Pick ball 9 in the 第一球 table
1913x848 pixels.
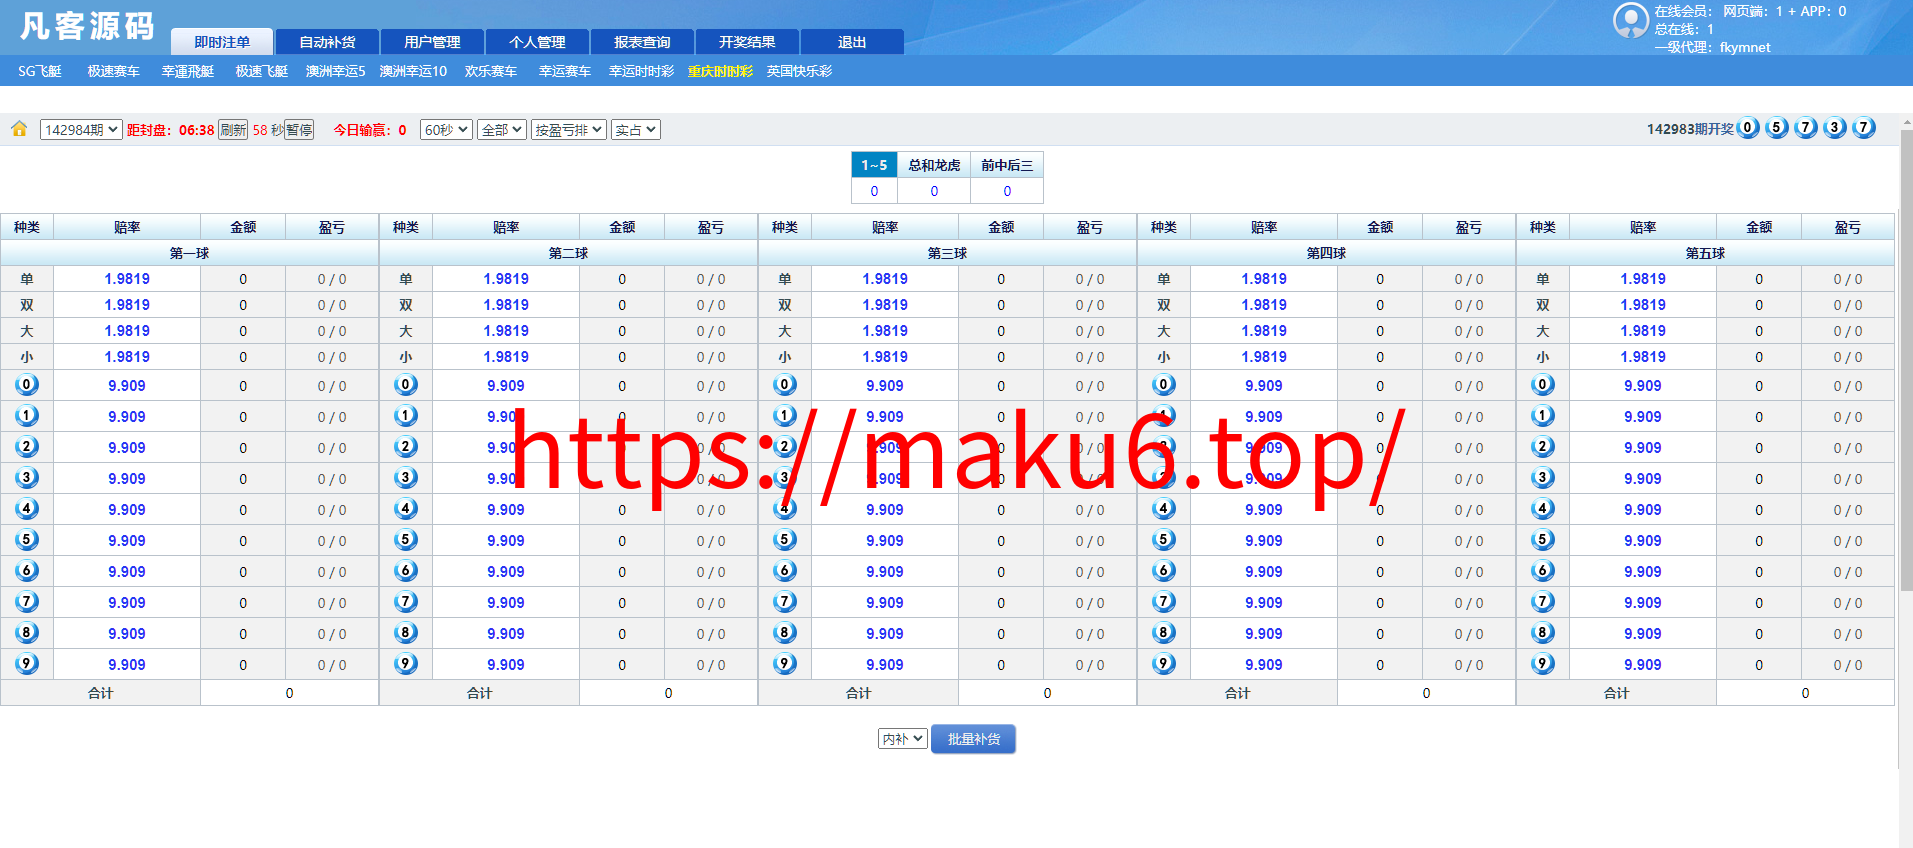[x=27, y=664]
